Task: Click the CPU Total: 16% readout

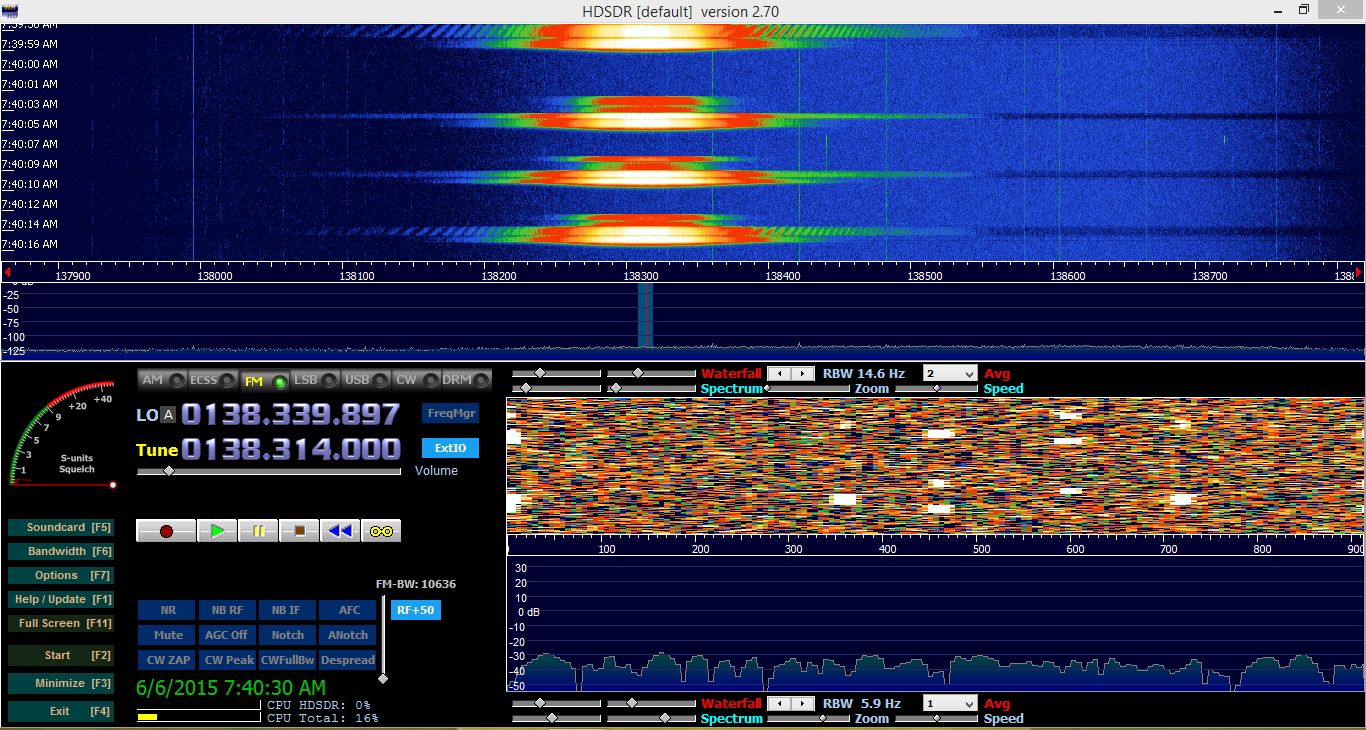Action: [x=323, y=718]
